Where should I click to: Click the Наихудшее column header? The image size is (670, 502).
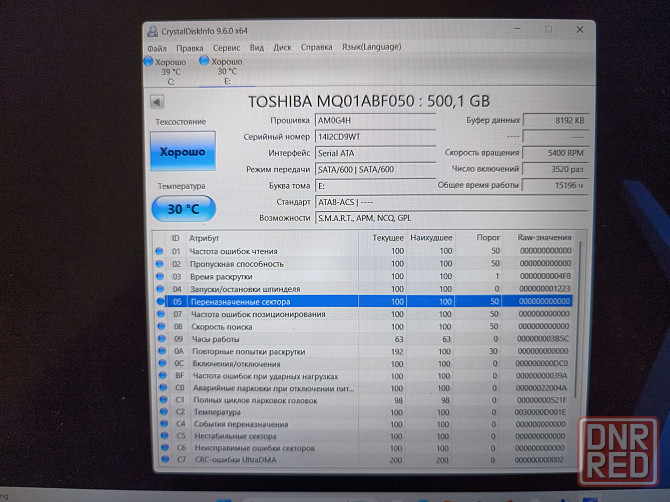point(430,238)
